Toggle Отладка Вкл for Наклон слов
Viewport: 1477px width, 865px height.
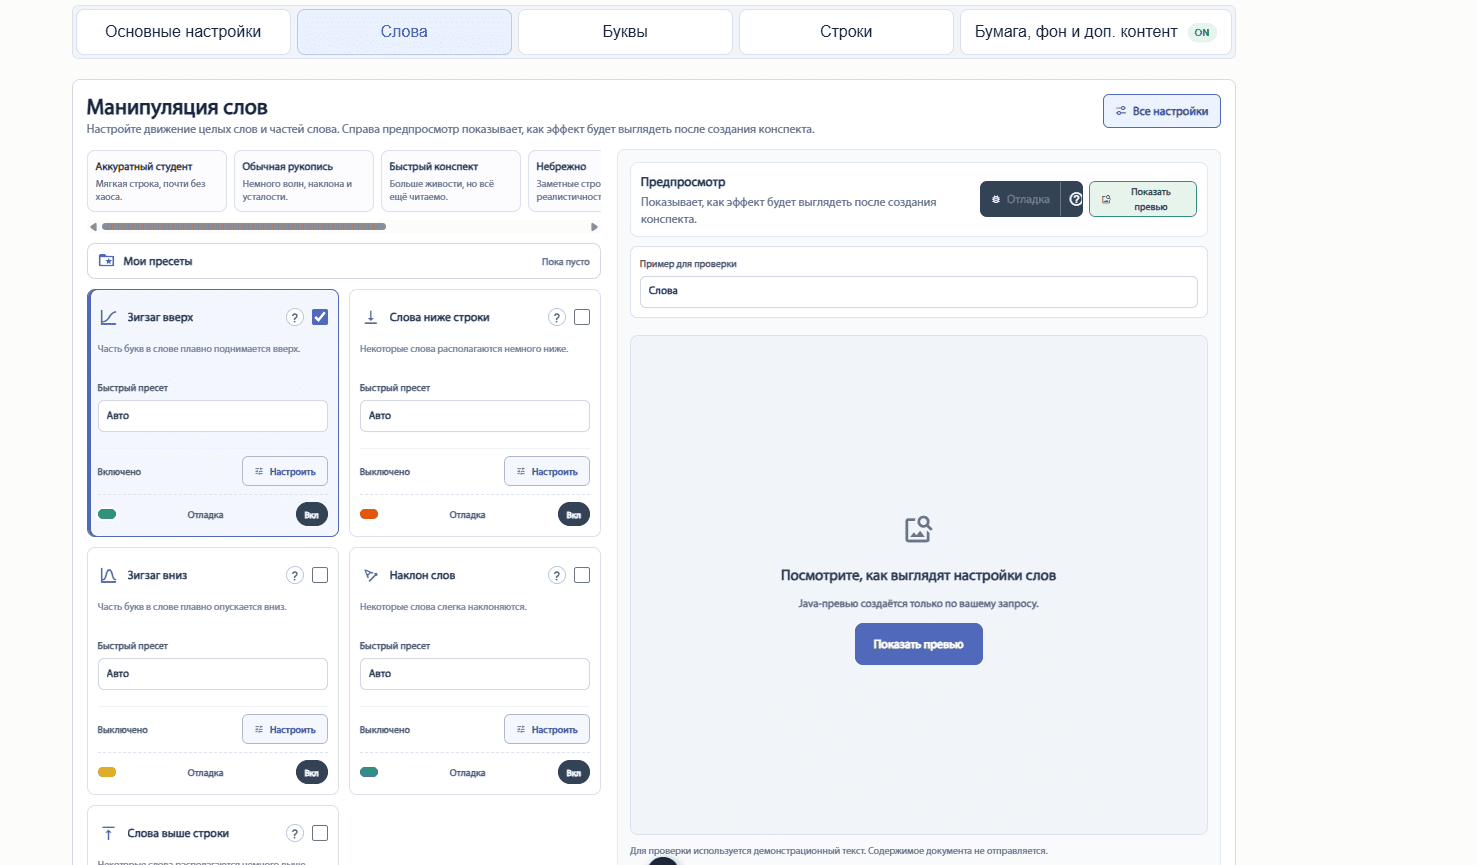pyautogui.click(x=574, y=773)
